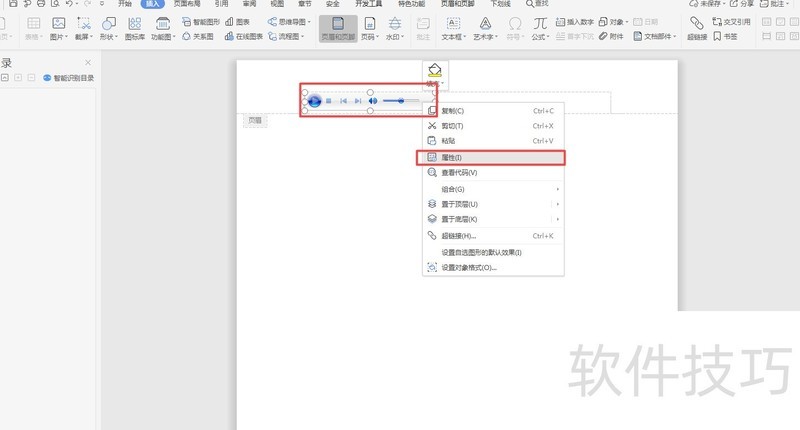The width and height of the screenshot is (800, 430).
Task: Switch to 特色功能 (Special features) tab
Action: point(411,4)
